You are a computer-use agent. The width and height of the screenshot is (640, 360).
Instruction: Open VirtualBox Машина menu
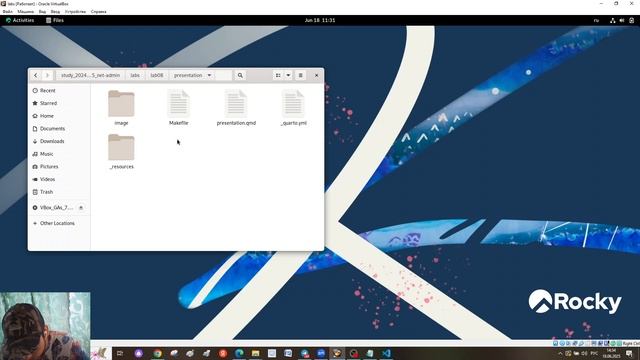coord(26,11)
